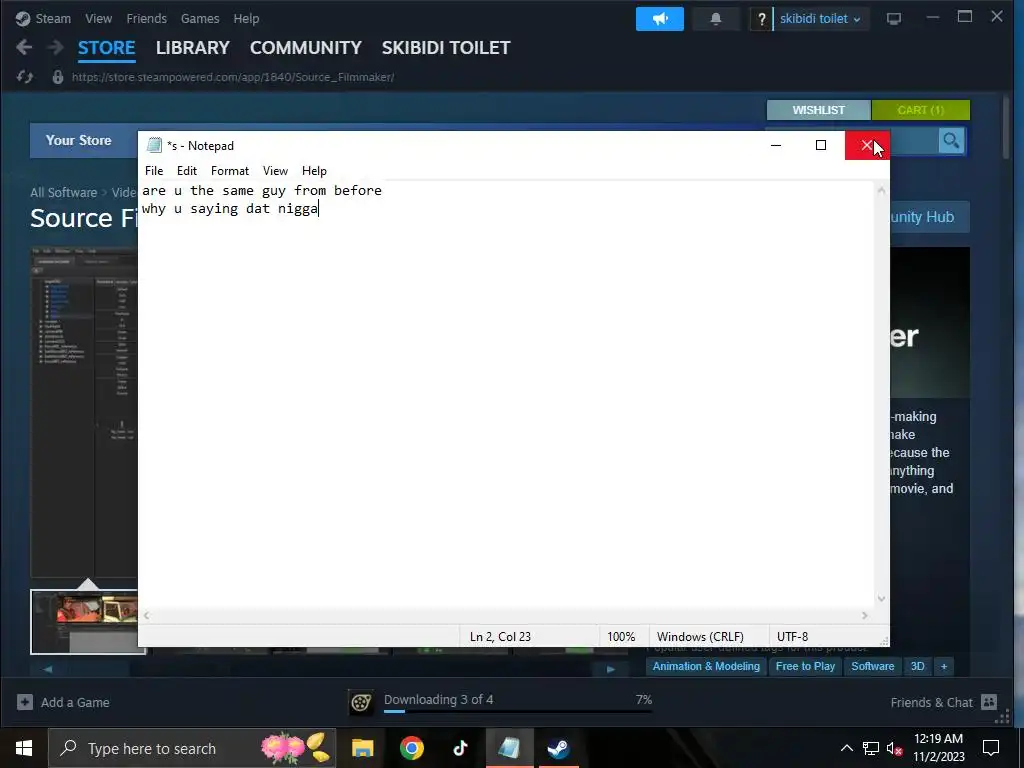Go back with the Steam back arrow
The height and width of the screenshot is (768, 1024).
point(24,47)
